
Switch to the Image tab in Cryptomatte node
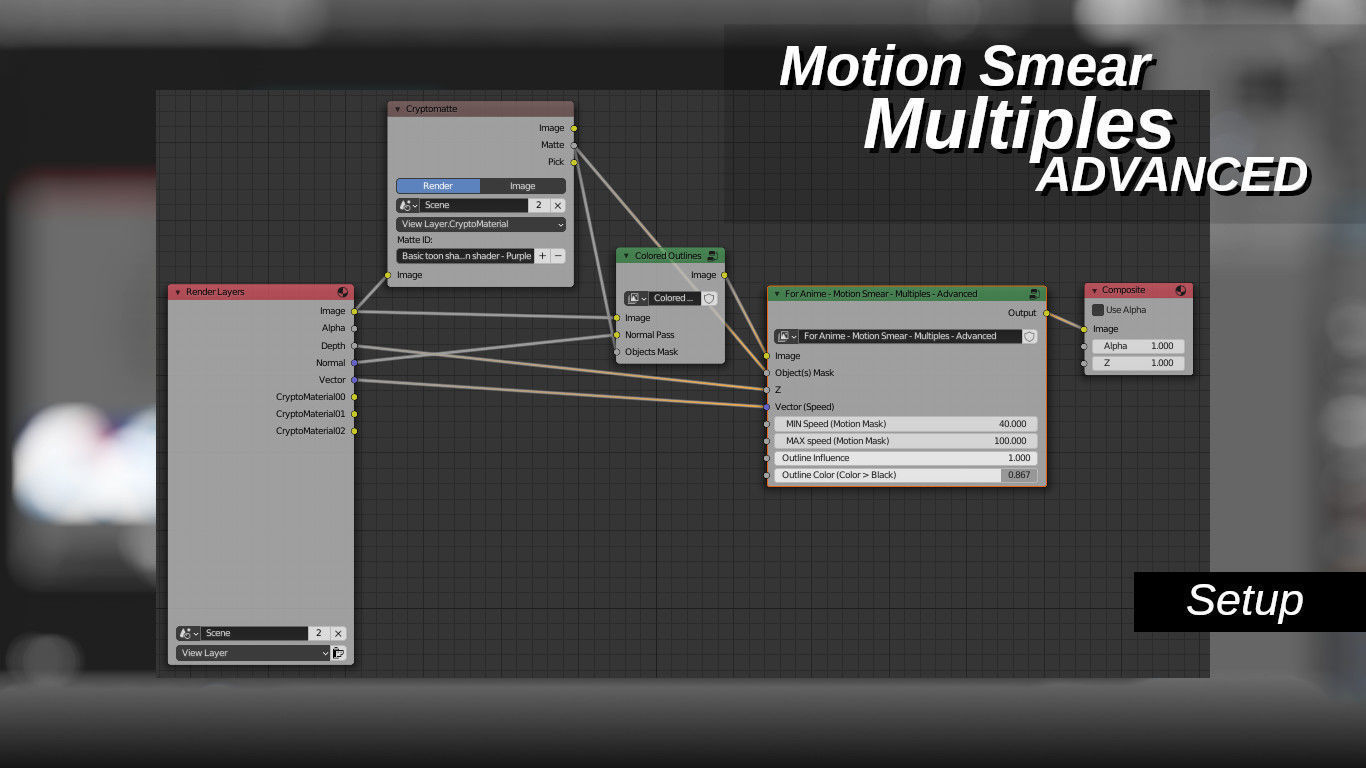coord(522,186)
